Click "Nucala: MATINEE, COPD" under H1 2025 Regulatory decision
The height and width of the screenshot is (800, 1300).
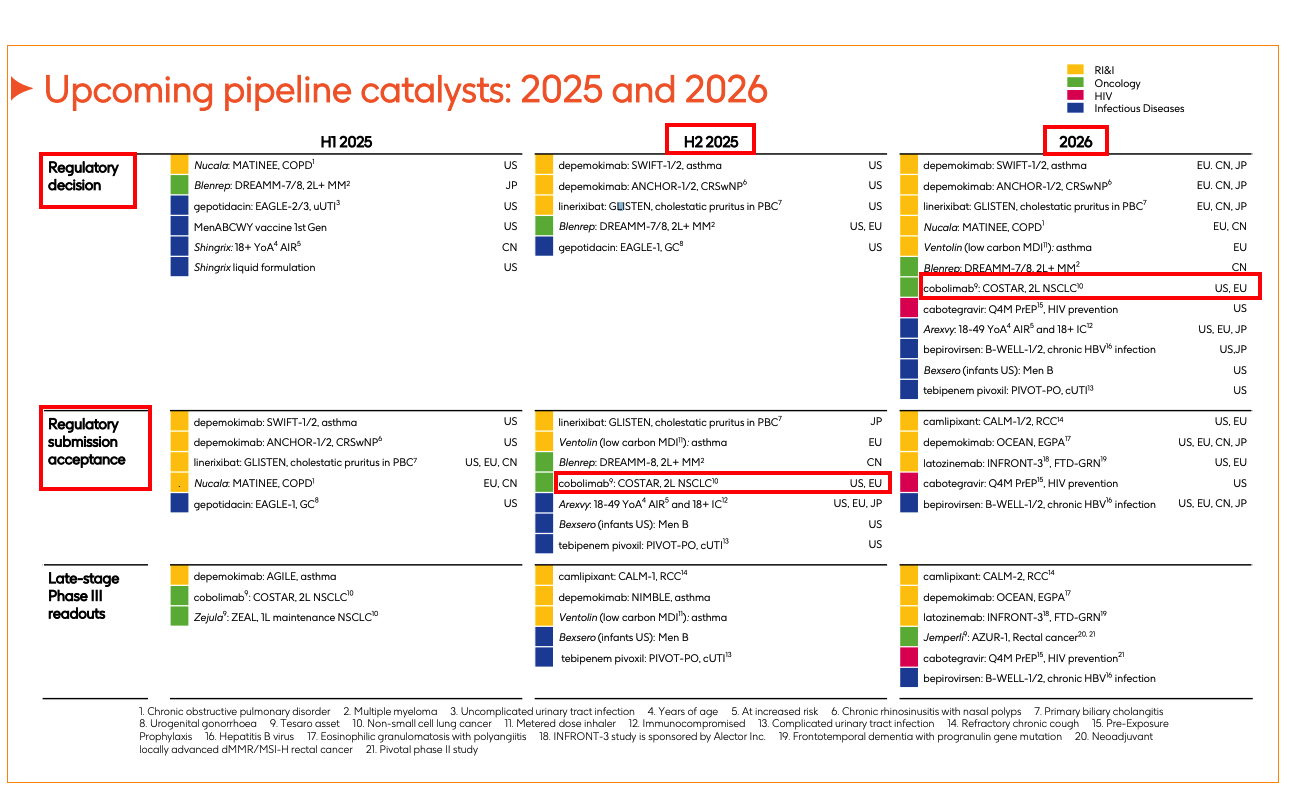pyautogui.click(x=254, y=164)
